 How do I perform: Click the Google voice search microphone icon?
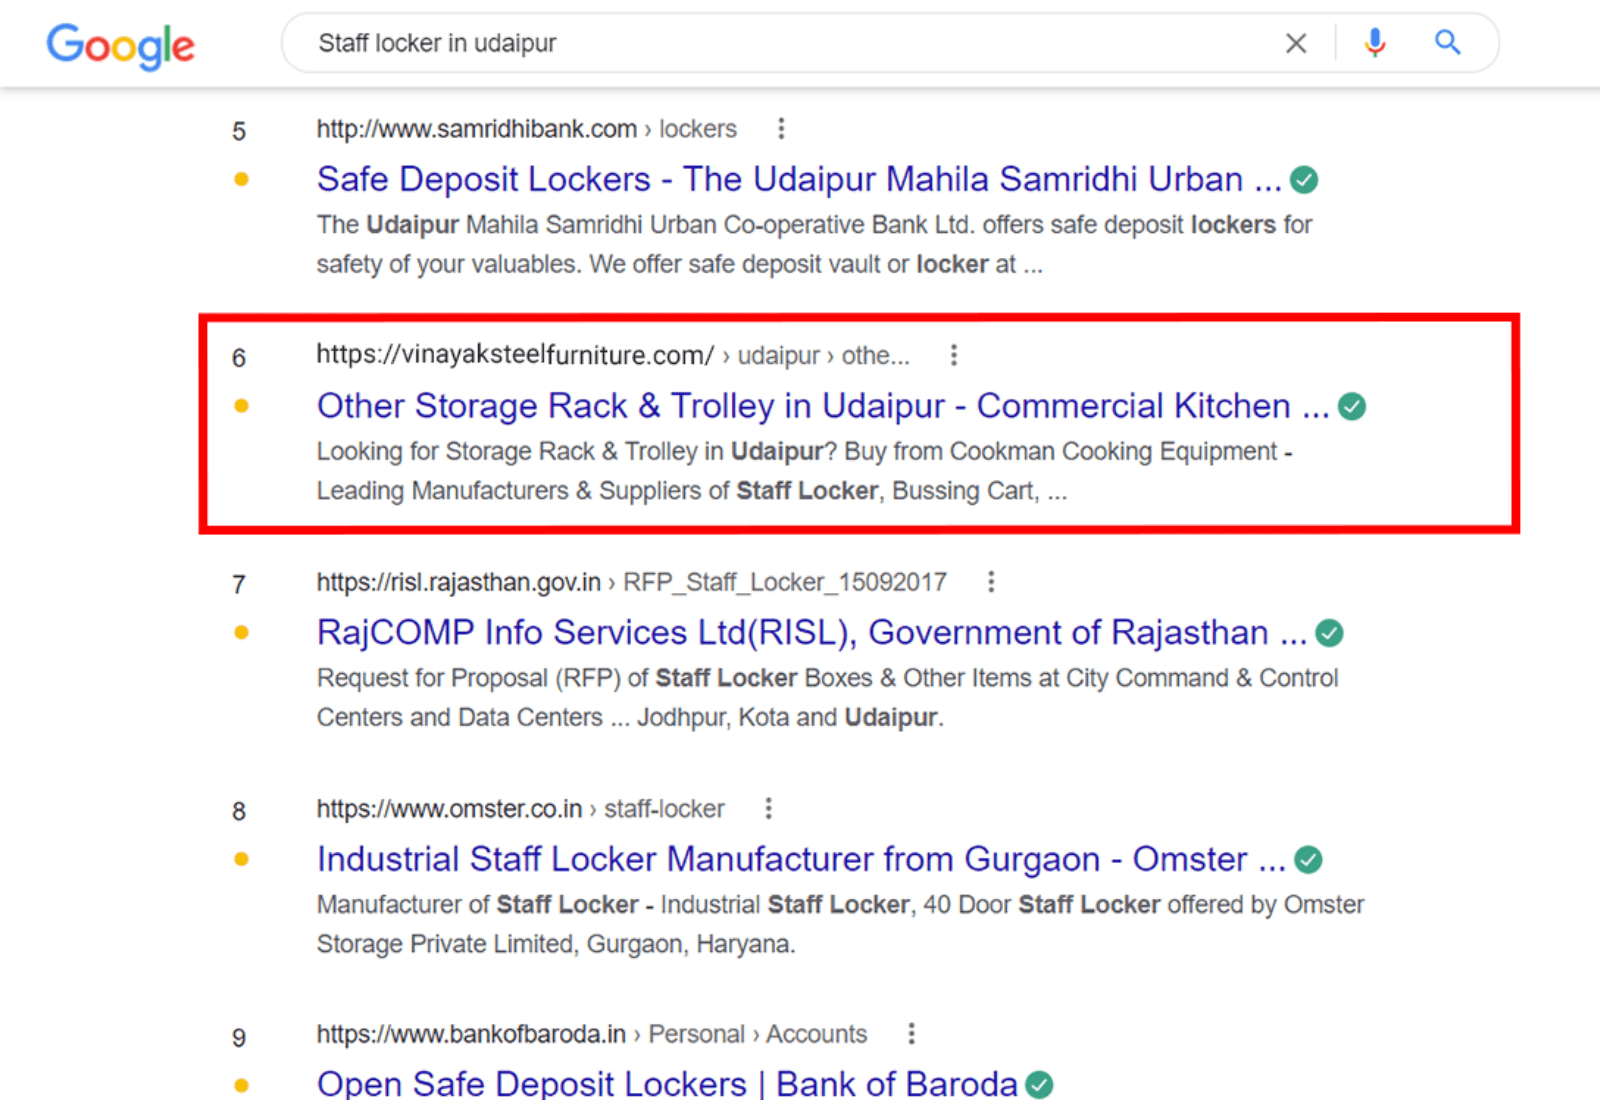click(1374, 43)
